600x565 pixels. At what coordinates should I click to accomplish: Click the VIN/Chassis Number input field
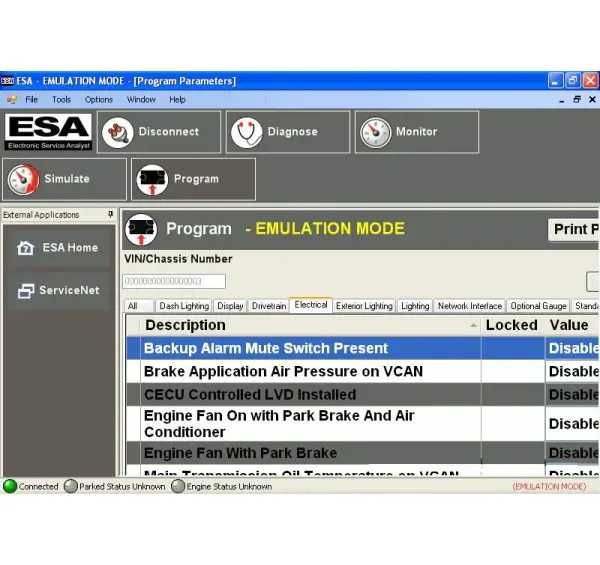[x=174, y=282]
